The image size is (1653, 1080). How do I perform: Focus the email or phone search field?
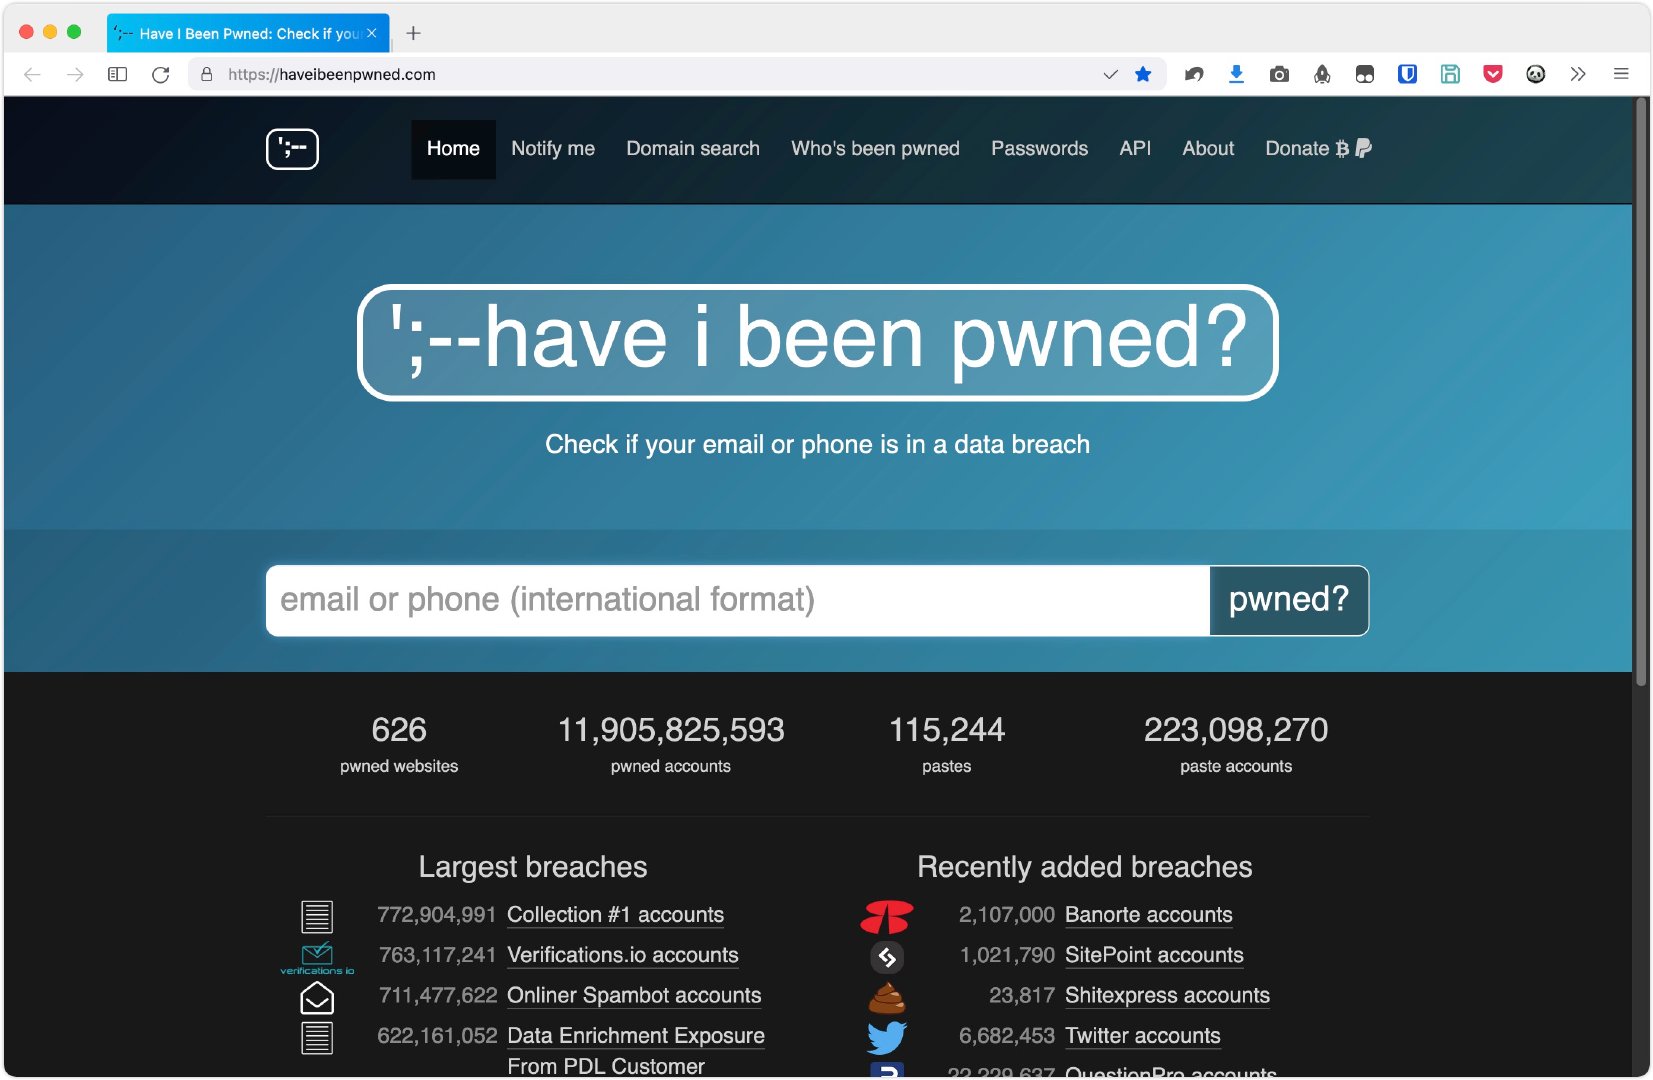click(x=738, y=600)
